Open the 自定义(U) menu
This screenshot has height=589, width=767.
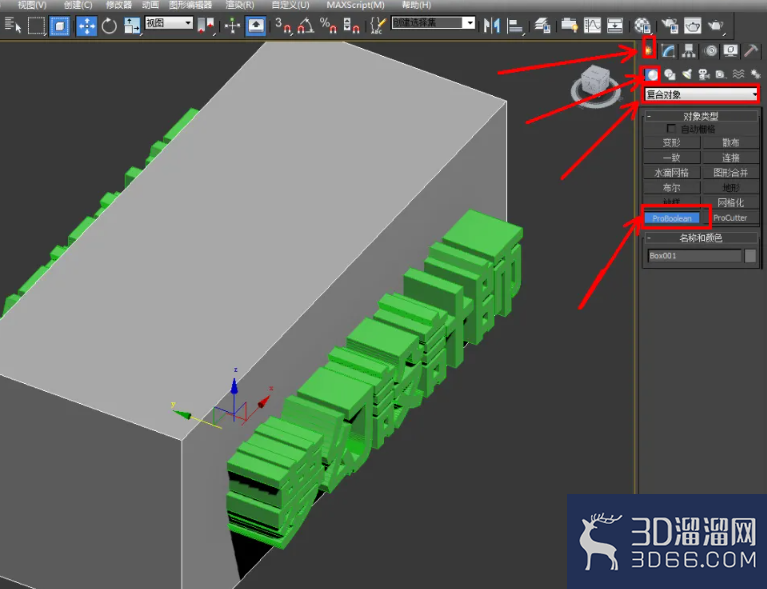[290, 5]
